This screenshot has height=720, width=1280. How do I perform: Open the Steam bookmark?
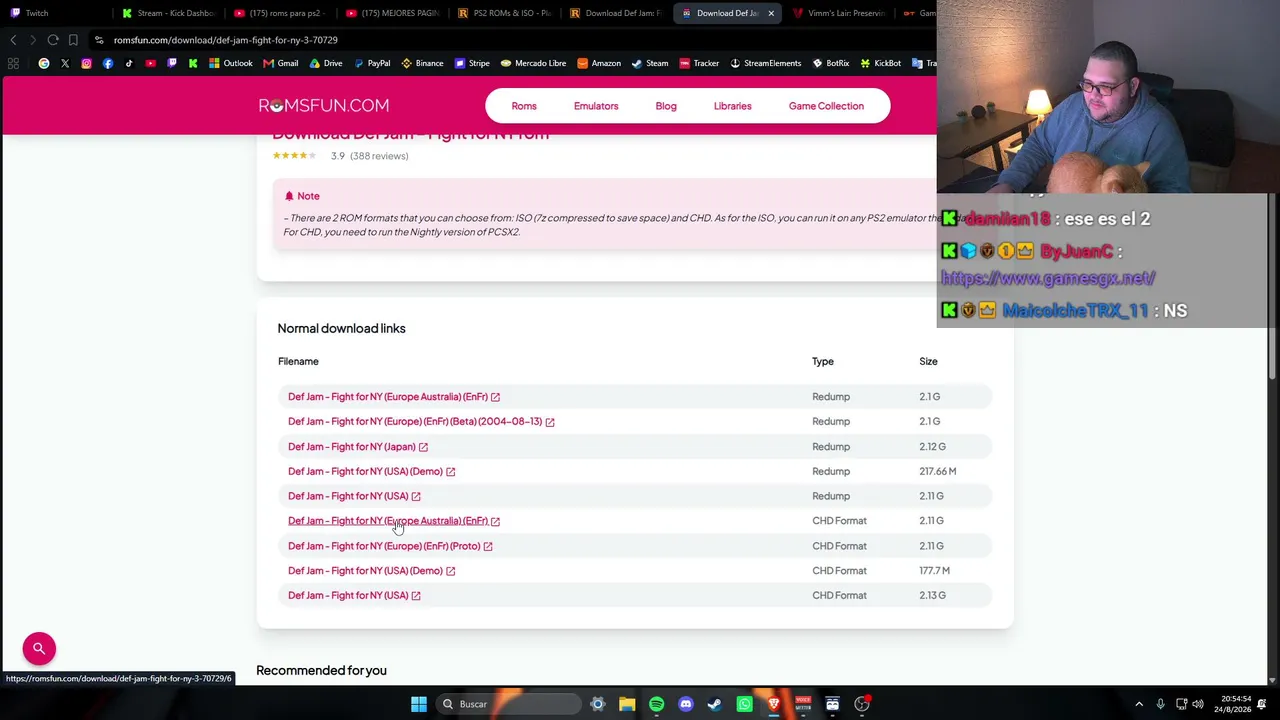[650, 63]
